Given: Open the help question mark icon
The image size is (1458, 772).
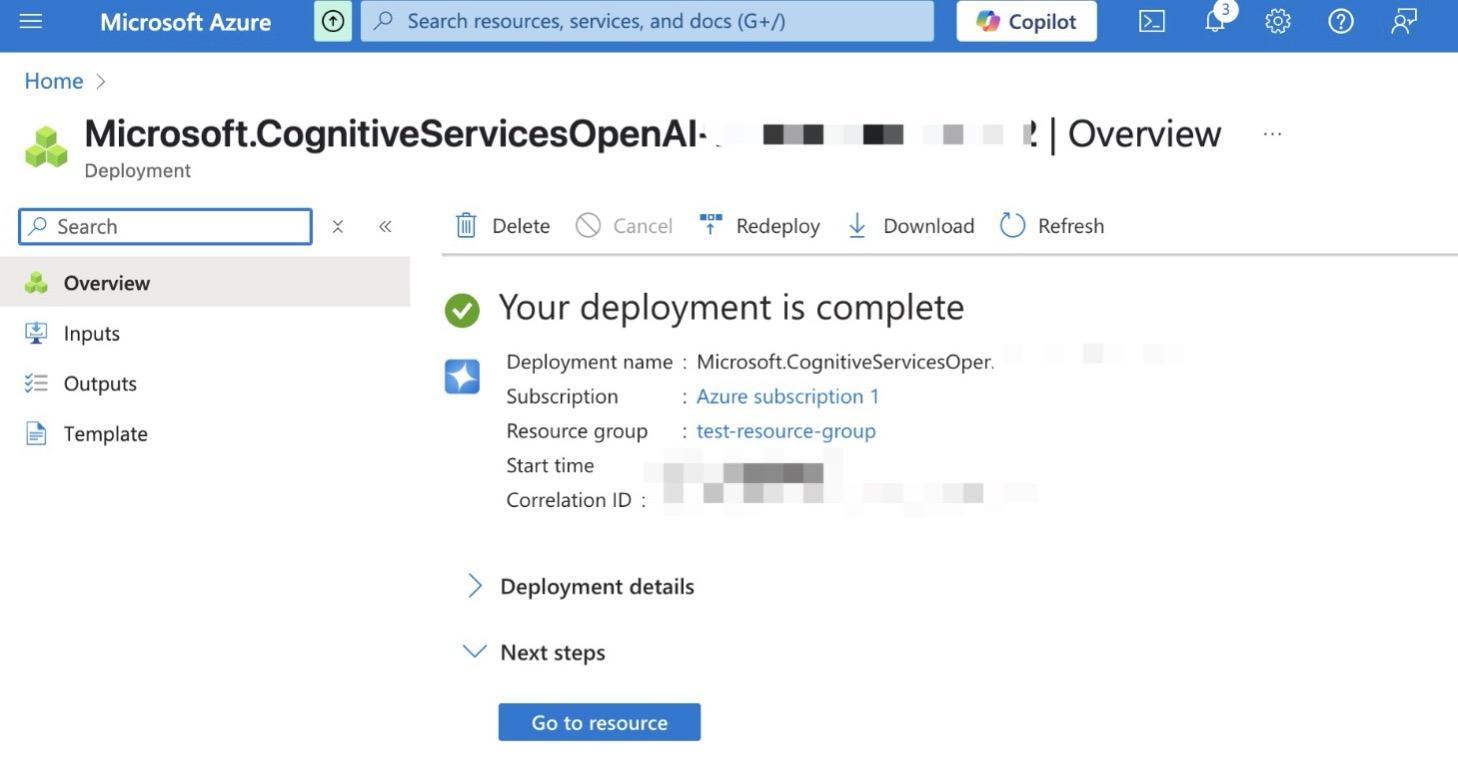Looking at the screenshot, I should coord(1341,20).
